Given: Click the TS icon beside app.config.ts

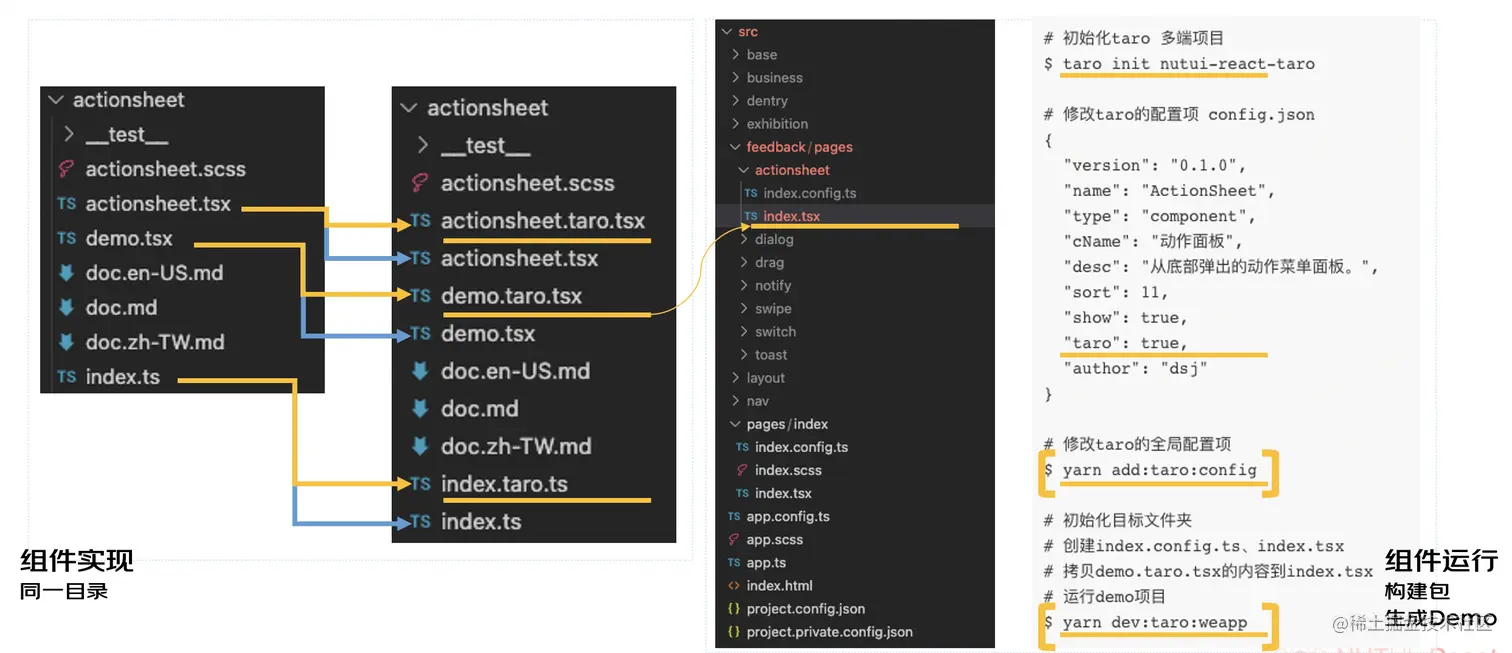Looking at the screenshot, I should [x=734, y=517].
